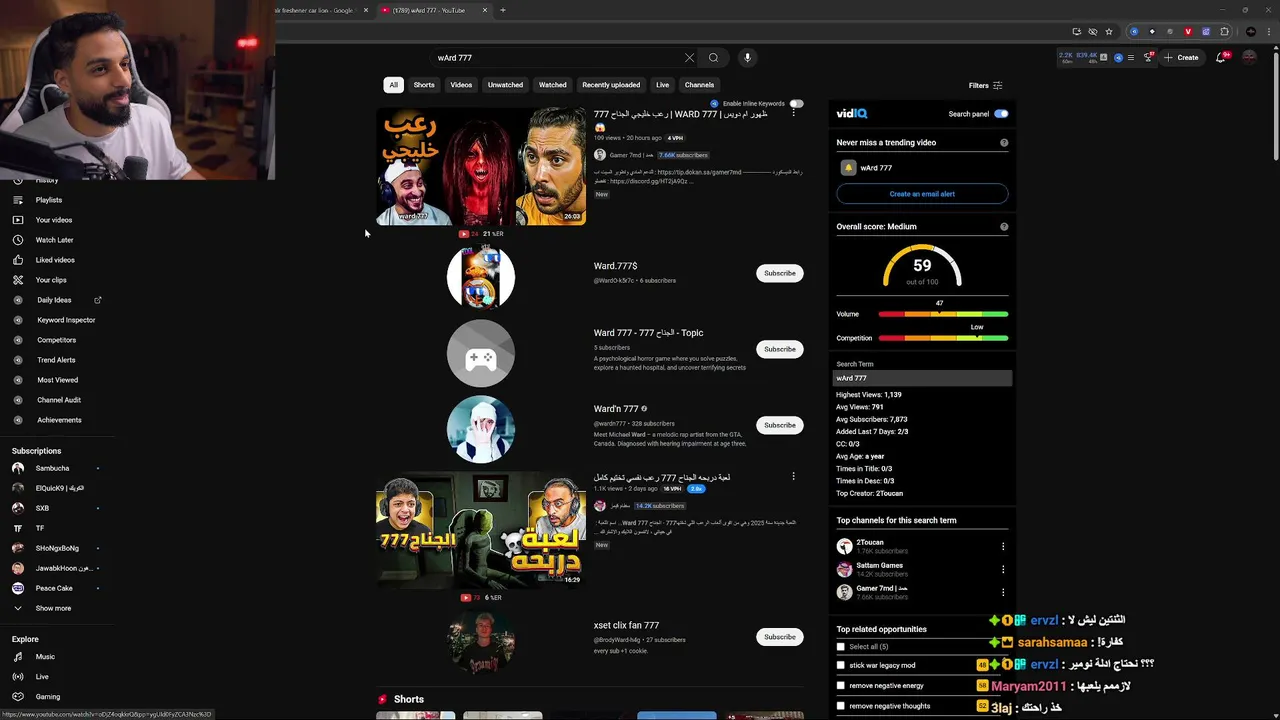Select the All filter chip
This screenshot has height=720, width=1280.
(393, 85)
